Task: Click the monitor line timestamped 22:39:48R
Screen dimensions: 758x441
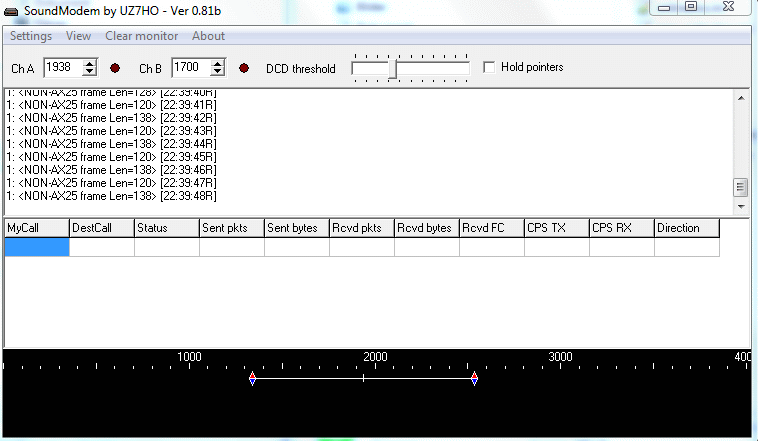Action: tap(111, 196)
